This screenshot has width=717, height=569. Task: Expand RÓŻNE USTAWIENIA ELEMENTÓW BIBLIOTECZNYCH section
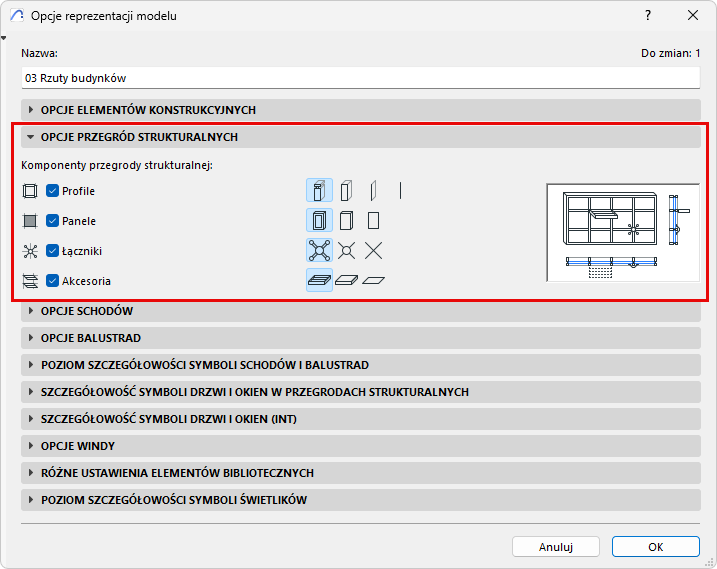tap(361, 473)
